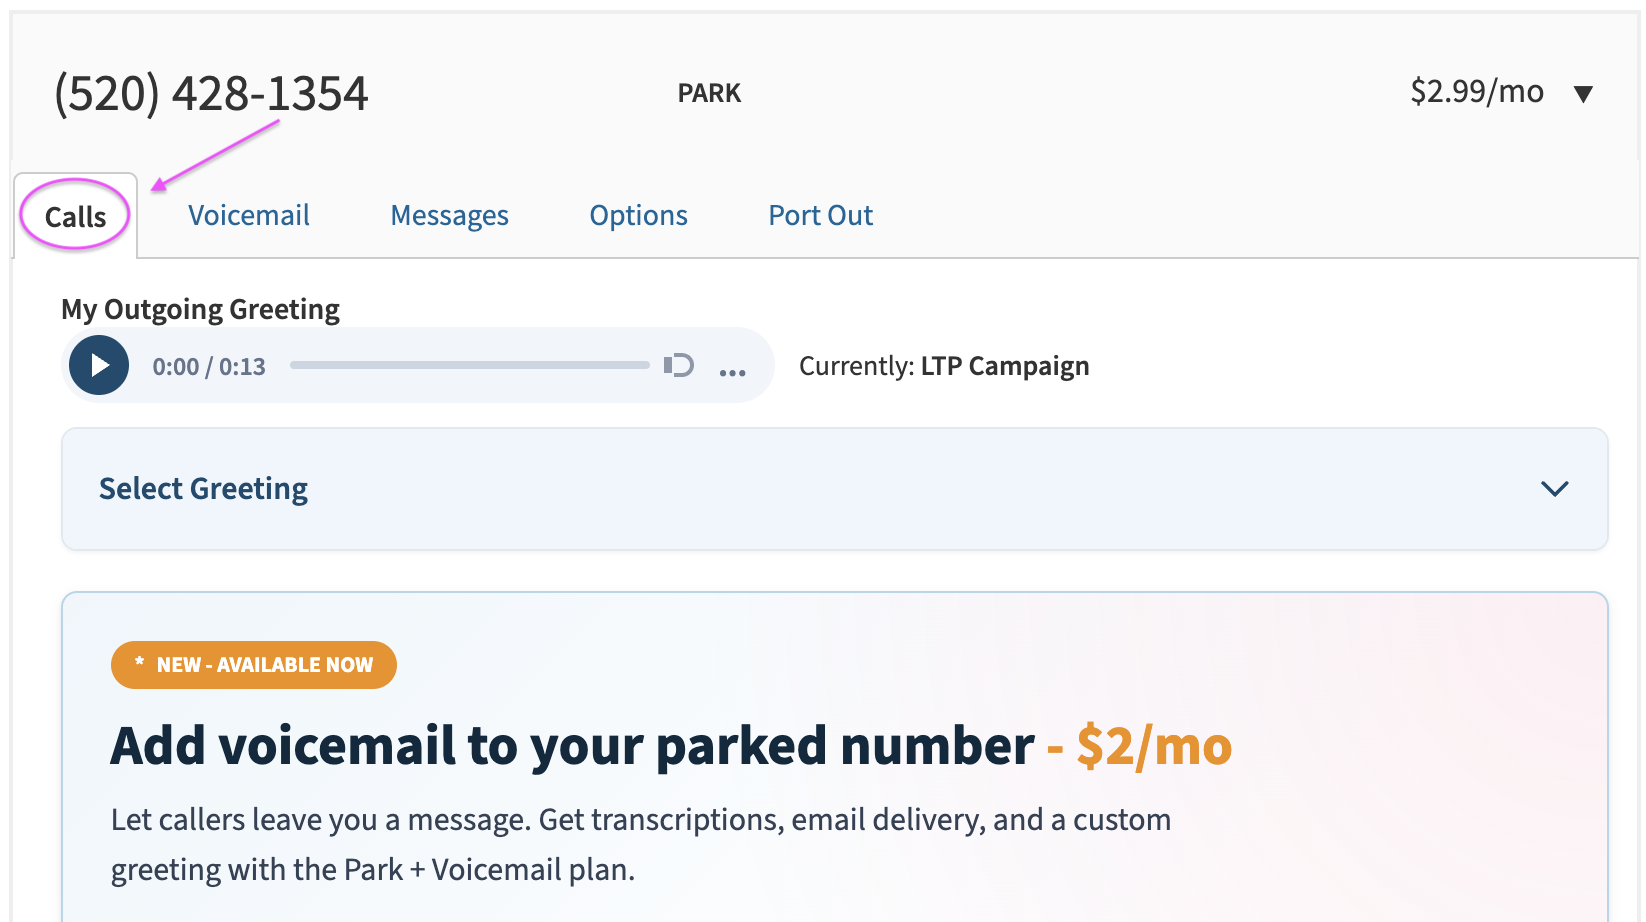
Task: Click the asterisk icon in the NEW badge
Action: pyautogui.click(x=140, y=662)
